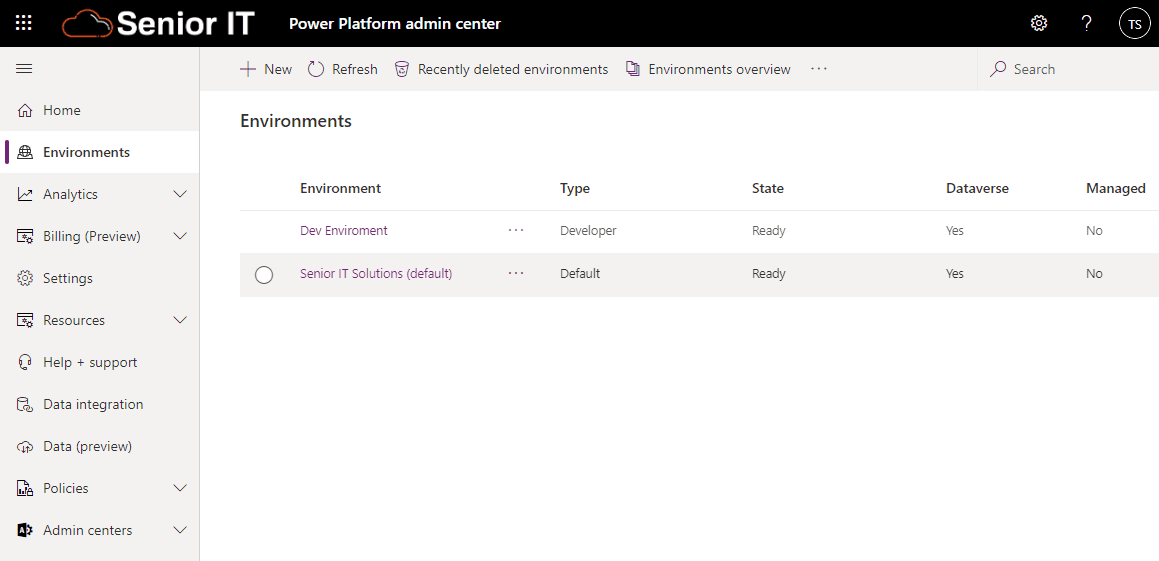Click the Environments globe icon

pos(25,152)
